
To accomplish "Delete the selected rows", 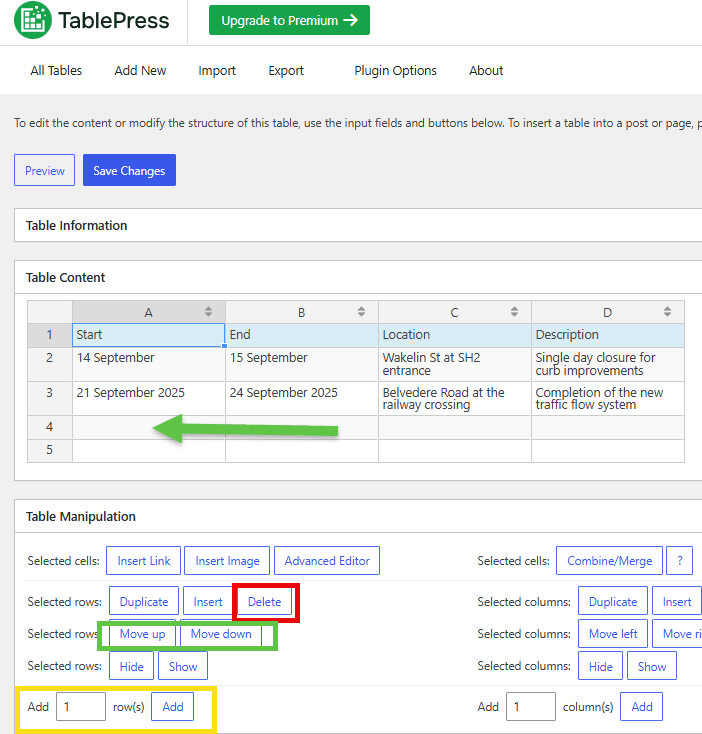I will [x=264, y=601].
